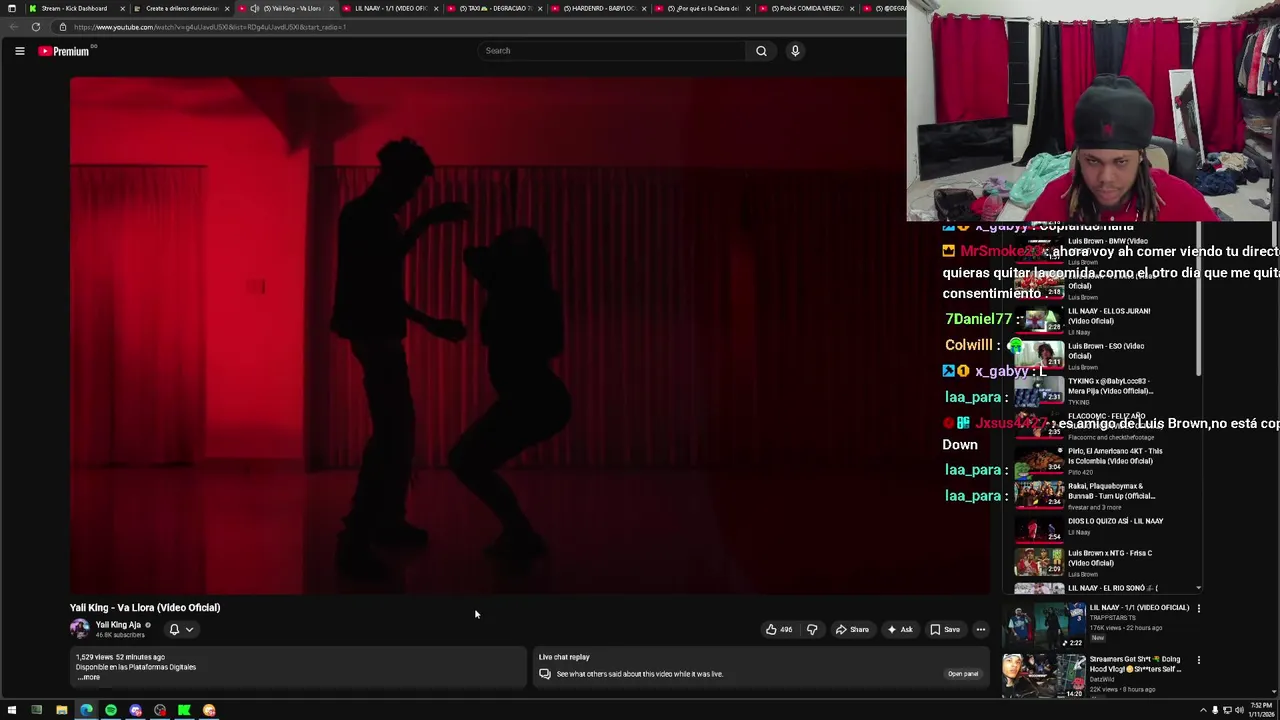Click the browser address bar URL

click(x=209, y=27)
